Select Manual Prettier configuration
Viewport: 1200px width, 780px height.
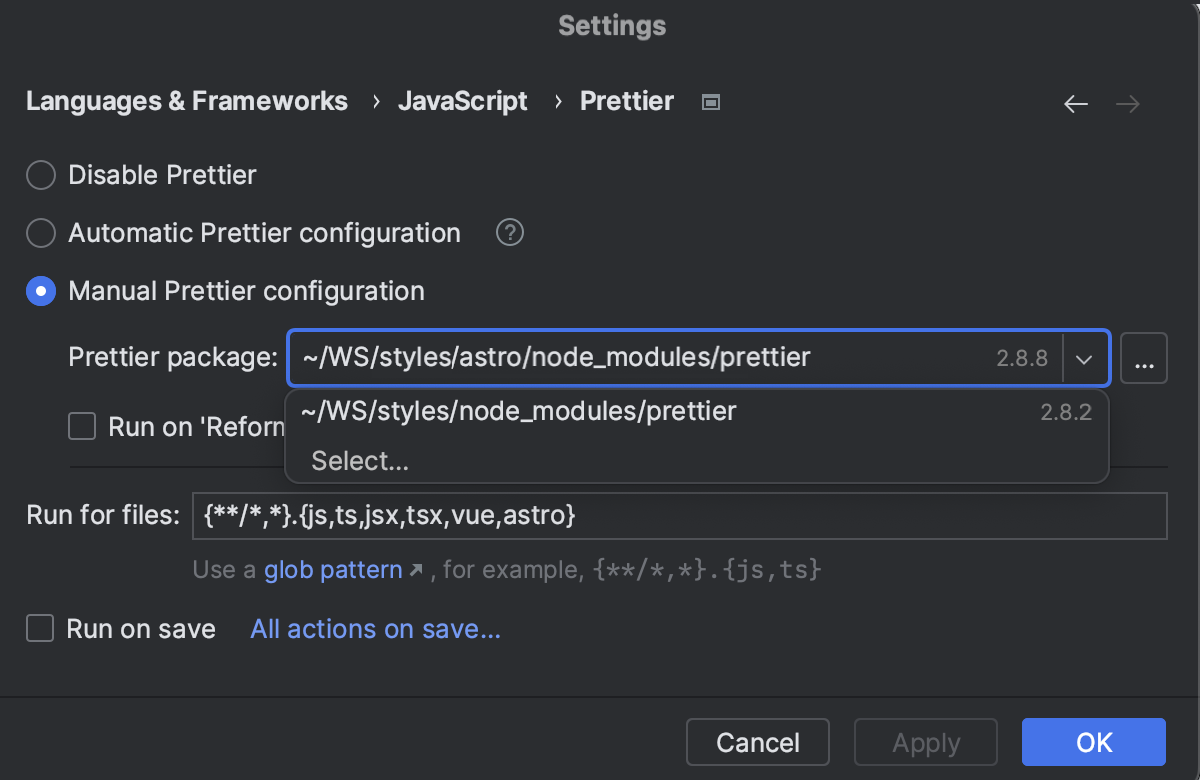pos(41,291)
